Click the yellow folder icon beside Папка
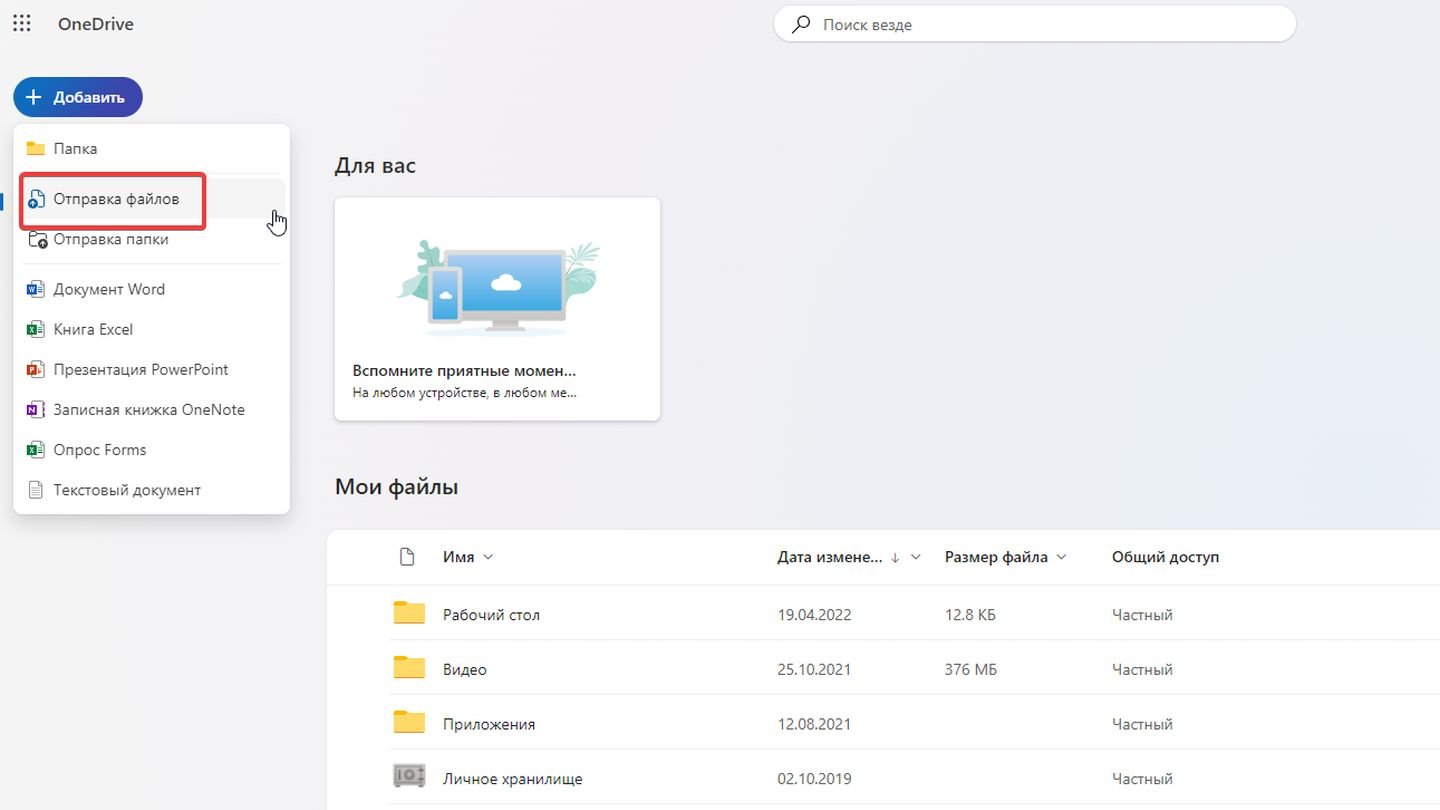 tap(36, 148)
